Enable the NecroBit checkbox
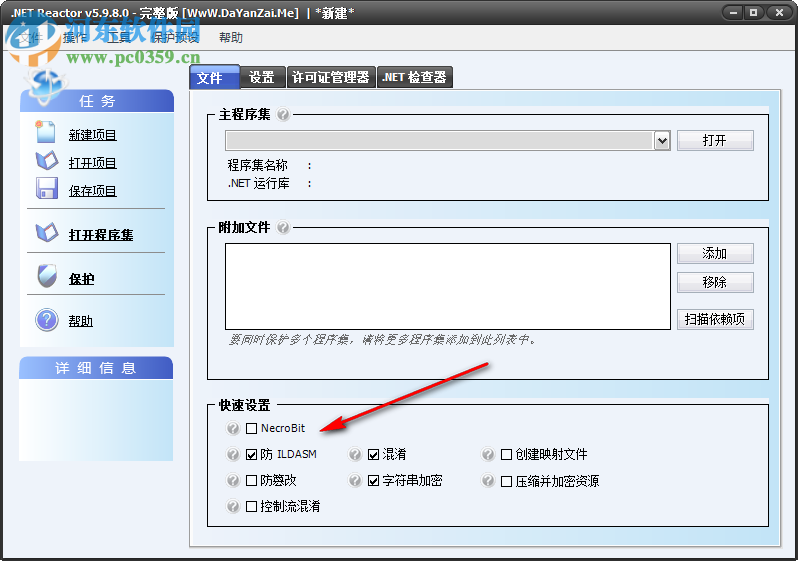The image size is (798, 561). click(251, 429)
